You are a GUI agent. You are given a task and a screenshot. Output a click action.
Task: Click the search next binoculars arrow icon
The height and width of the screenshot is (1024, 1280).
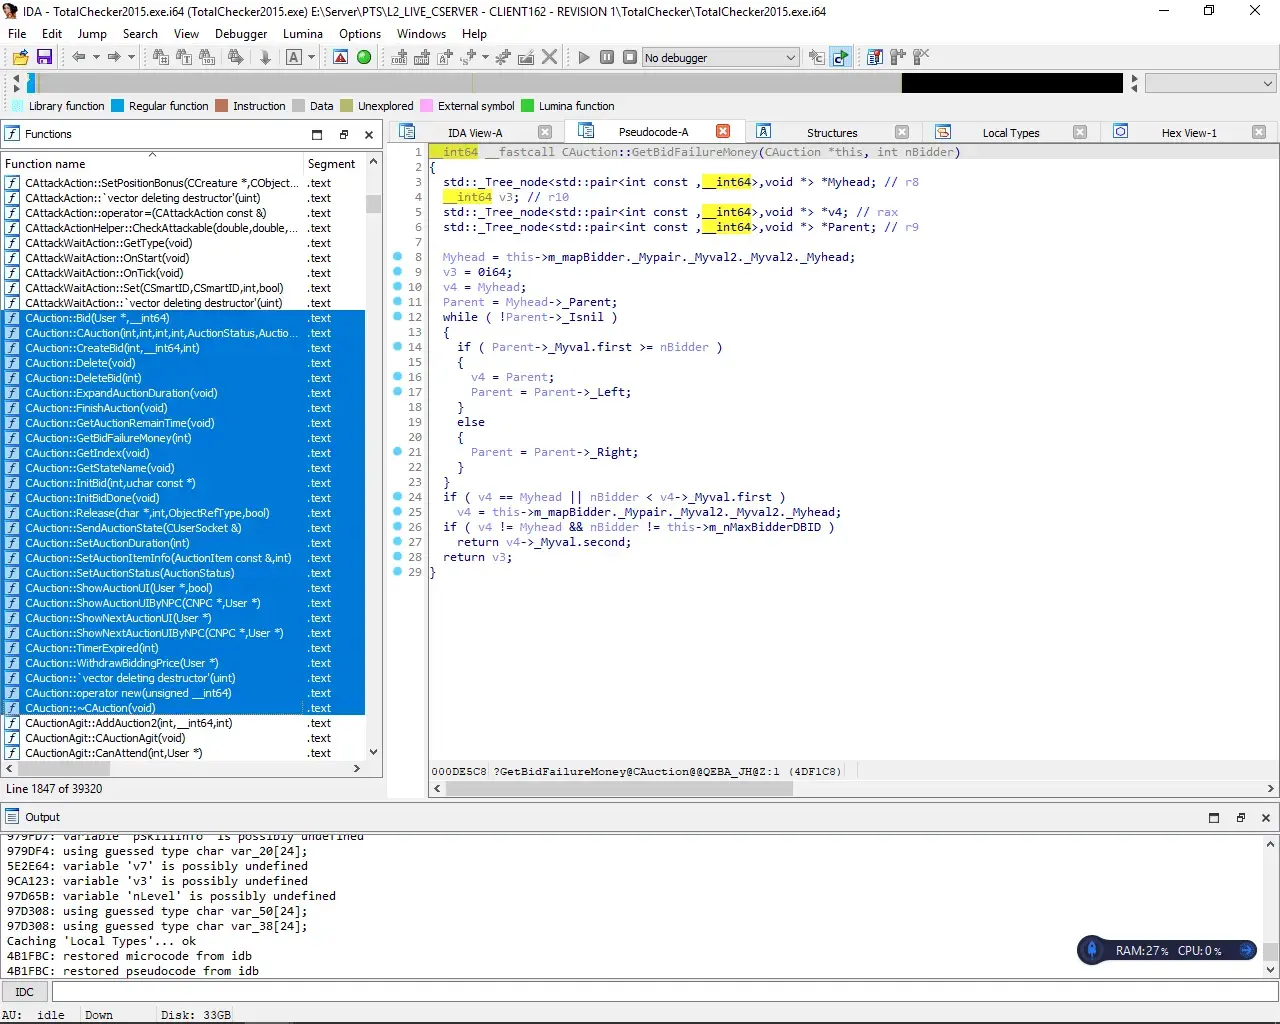coord(236,57)
